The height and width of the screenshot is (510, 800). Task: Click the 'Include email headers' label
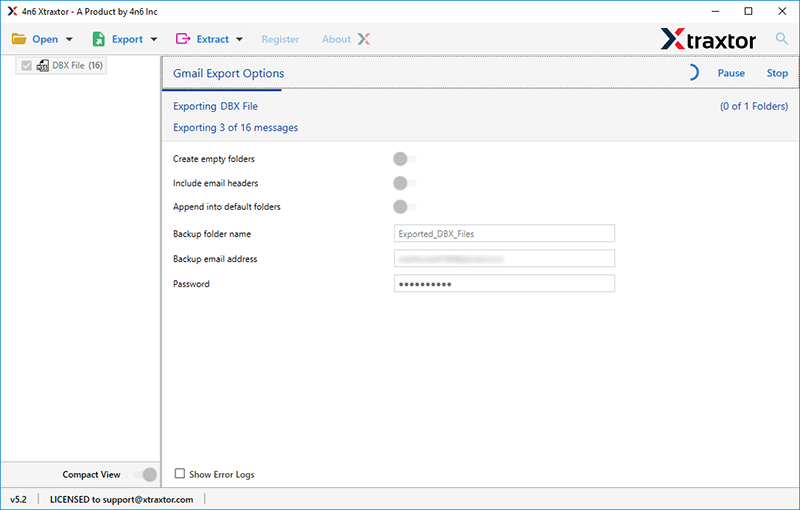pos(215,183)
